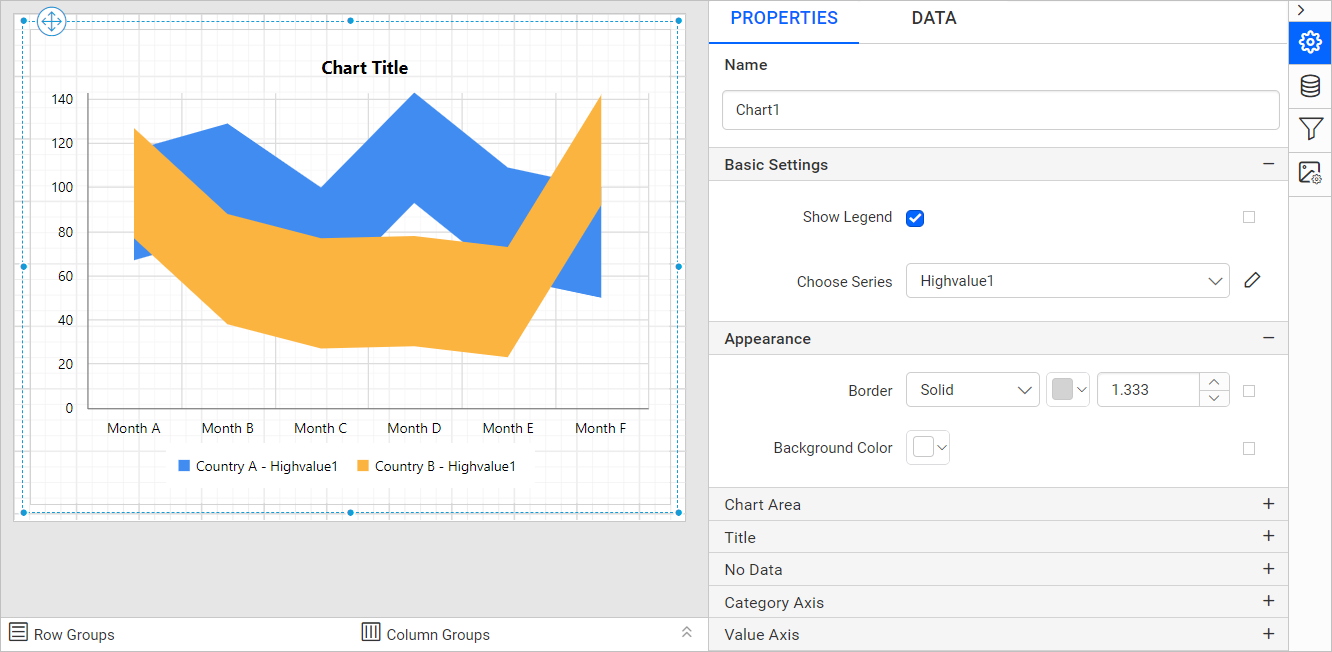Click the Month B axis label
This screenshot has height=652, width=1332.
(x=228, y=428)
